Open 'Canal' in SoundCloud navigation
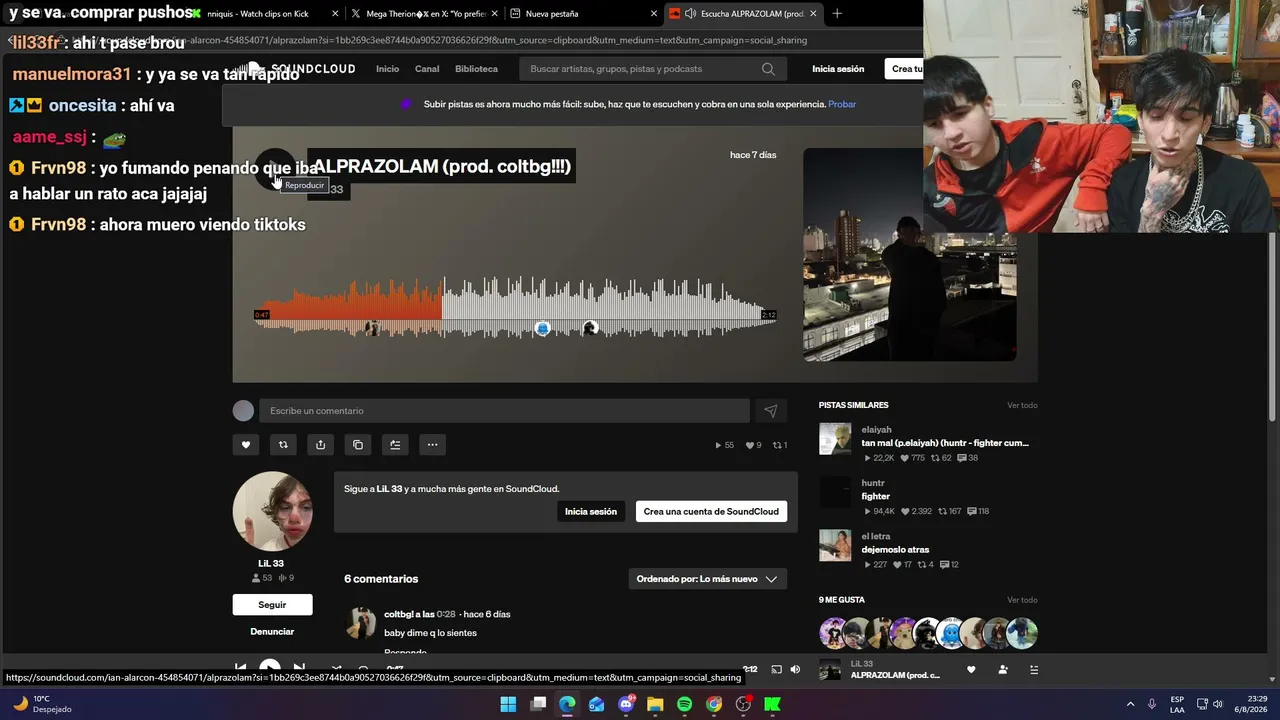 (x=427, y=69)
